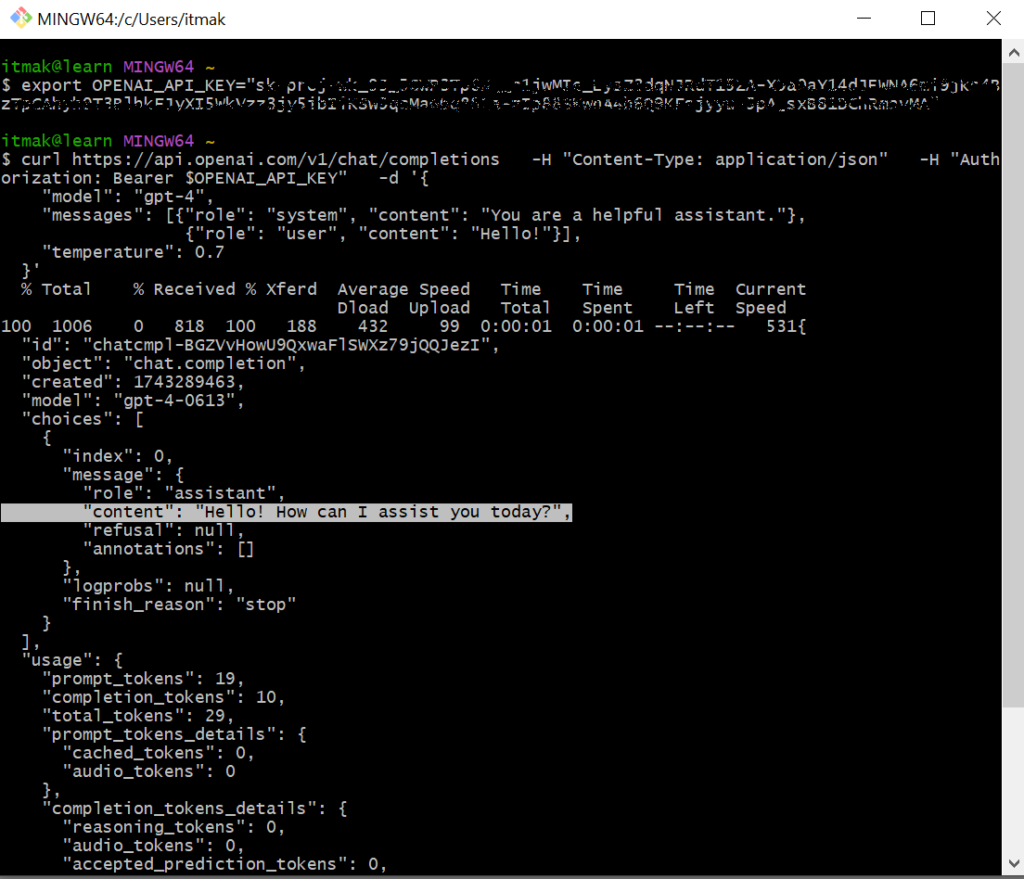Click the "Average Speed" column header
The height and width of the screenshot is (879, 1024).
[x=404, y=289]
